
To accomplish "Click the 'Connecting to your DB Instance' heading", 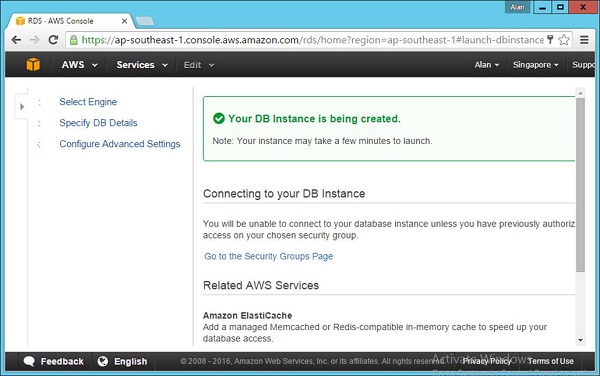I will click(284, 194).
